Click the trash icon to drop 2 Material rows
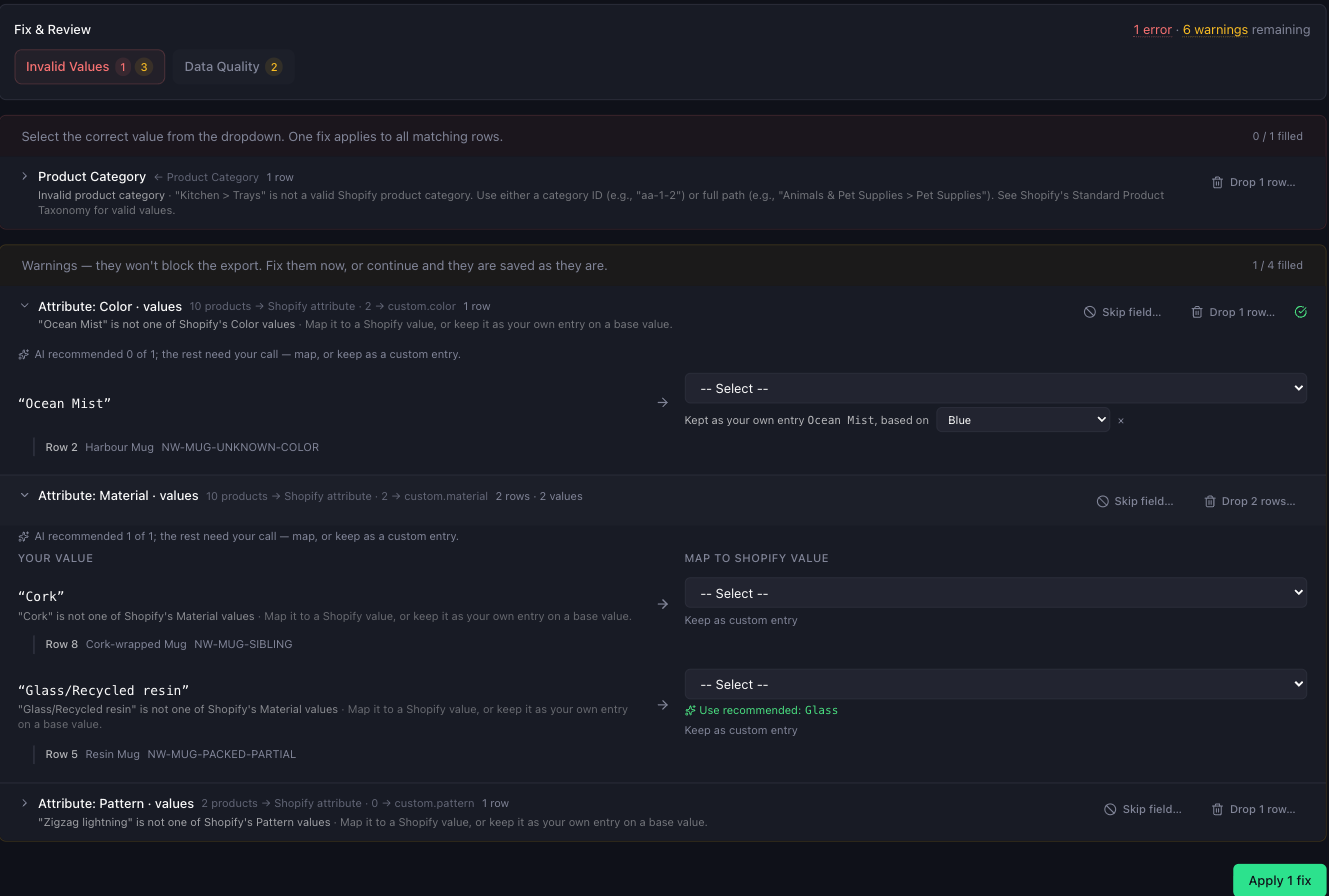Screen dimensions: 1329x896 coord(1210,501)
